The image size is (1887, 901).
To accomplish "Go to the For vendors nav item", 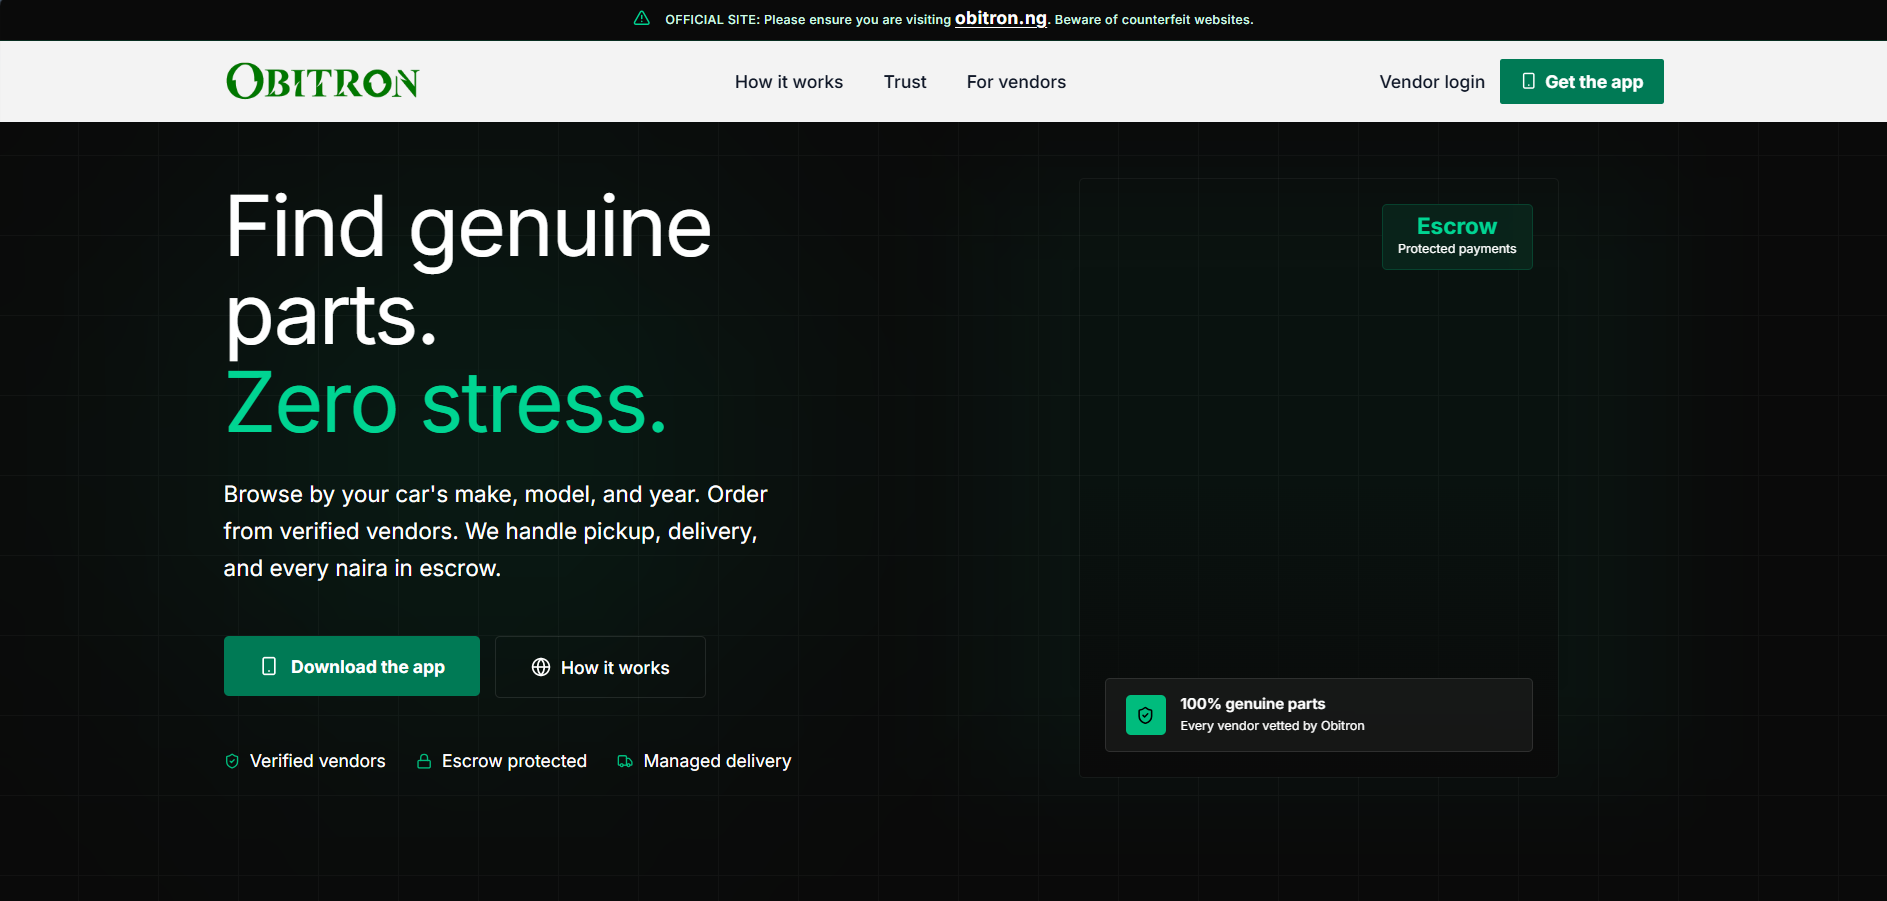I will [x=1016, y=82].
